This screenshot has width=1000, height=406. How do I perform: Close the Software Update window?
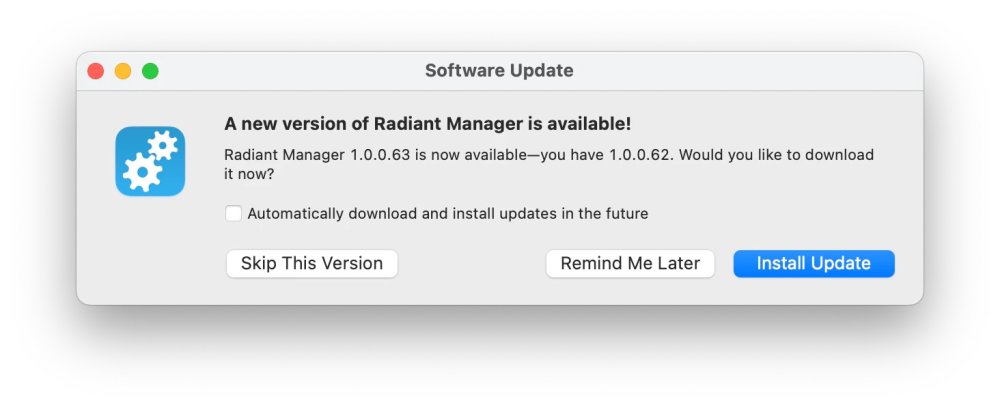pos(96,71)
